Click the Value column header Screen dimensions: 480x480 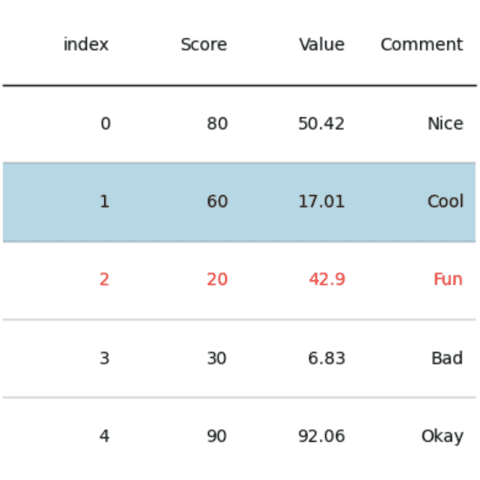(322, 44)
